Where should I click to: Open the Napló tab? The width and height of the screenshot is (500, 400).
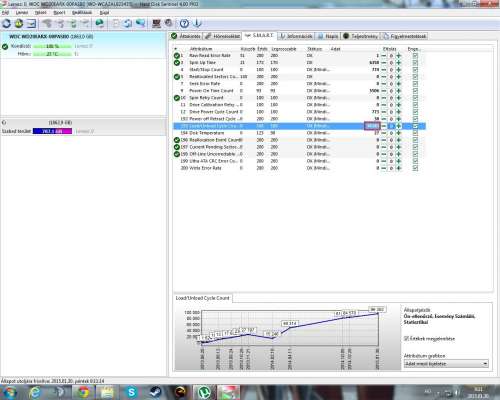point(328,36)
